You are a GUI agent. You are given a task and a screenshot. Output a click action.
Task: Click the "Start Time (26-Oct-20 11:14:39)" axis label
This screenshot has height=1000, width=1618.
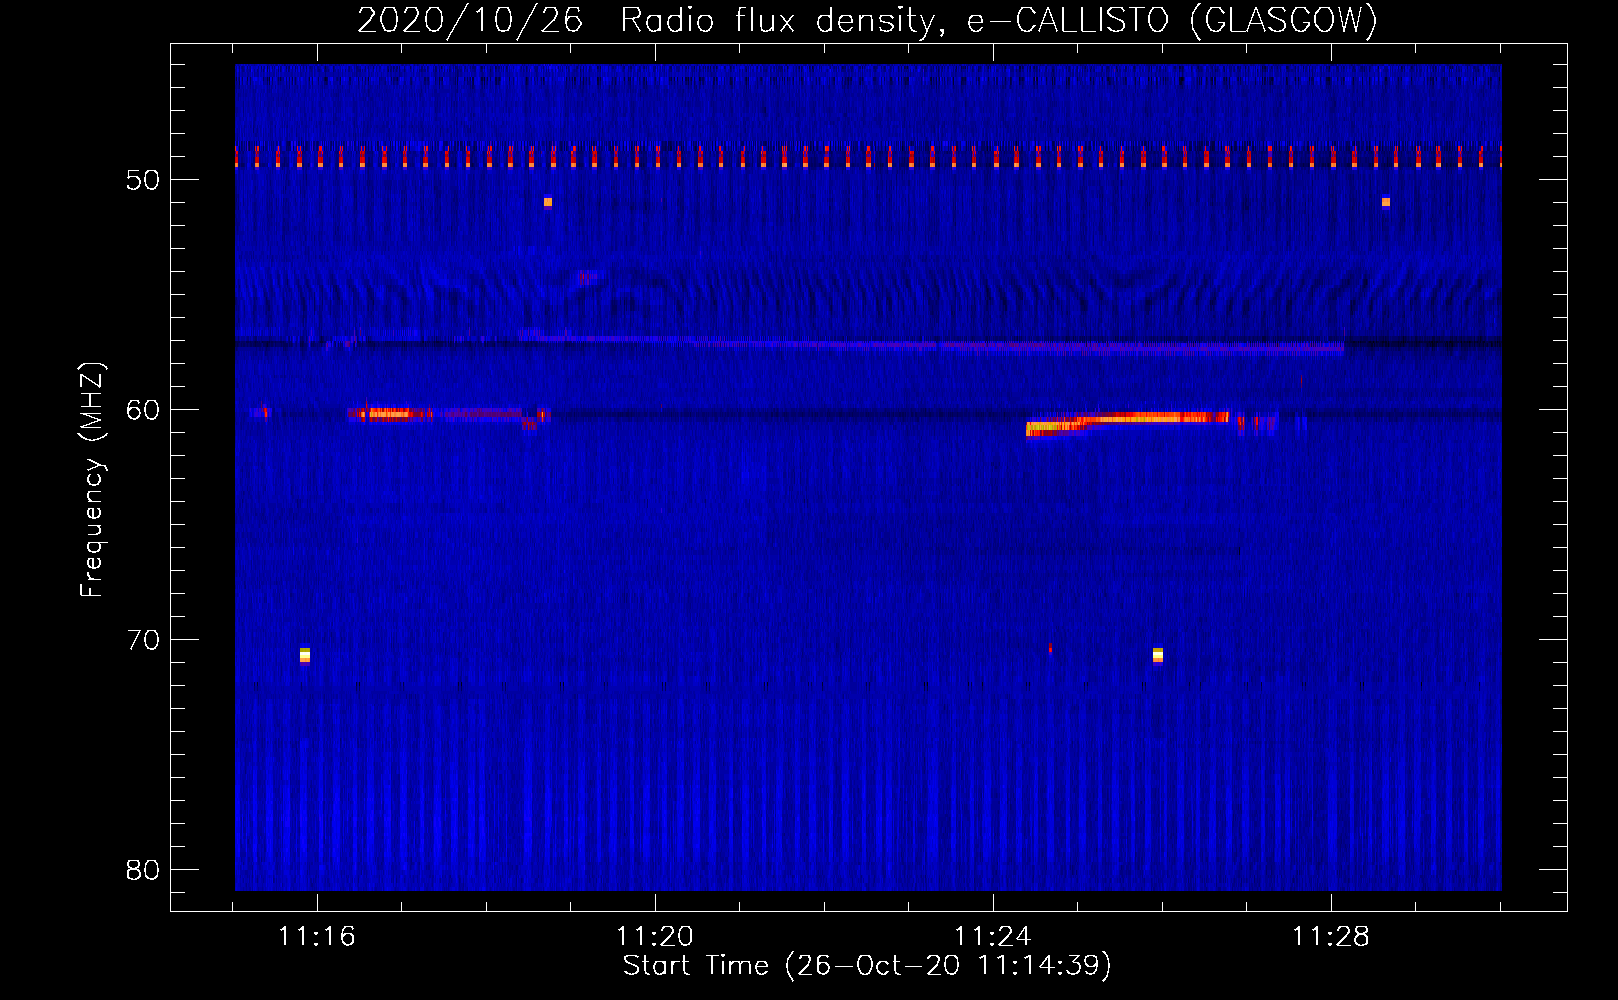point(867,966)
